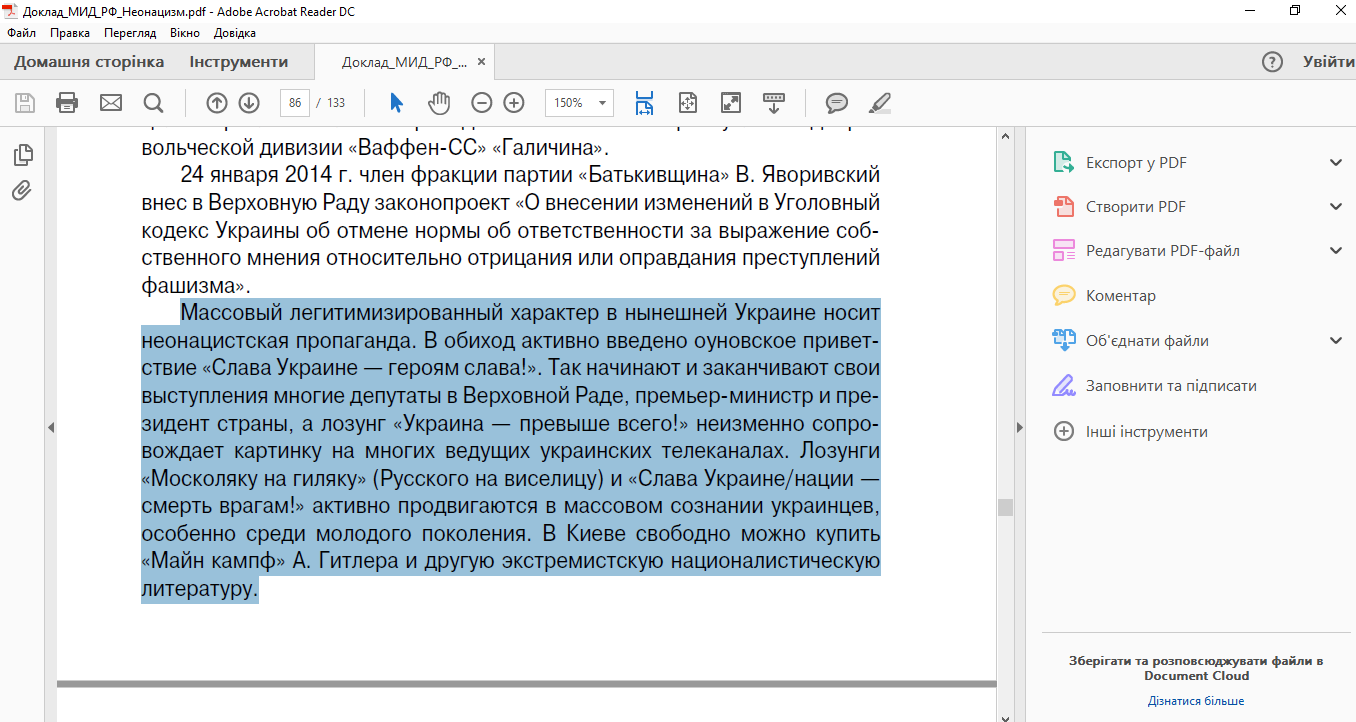Open the attachments paperclip panel
The height and width of the screenshot is (722, 1356).
(22, 191)
